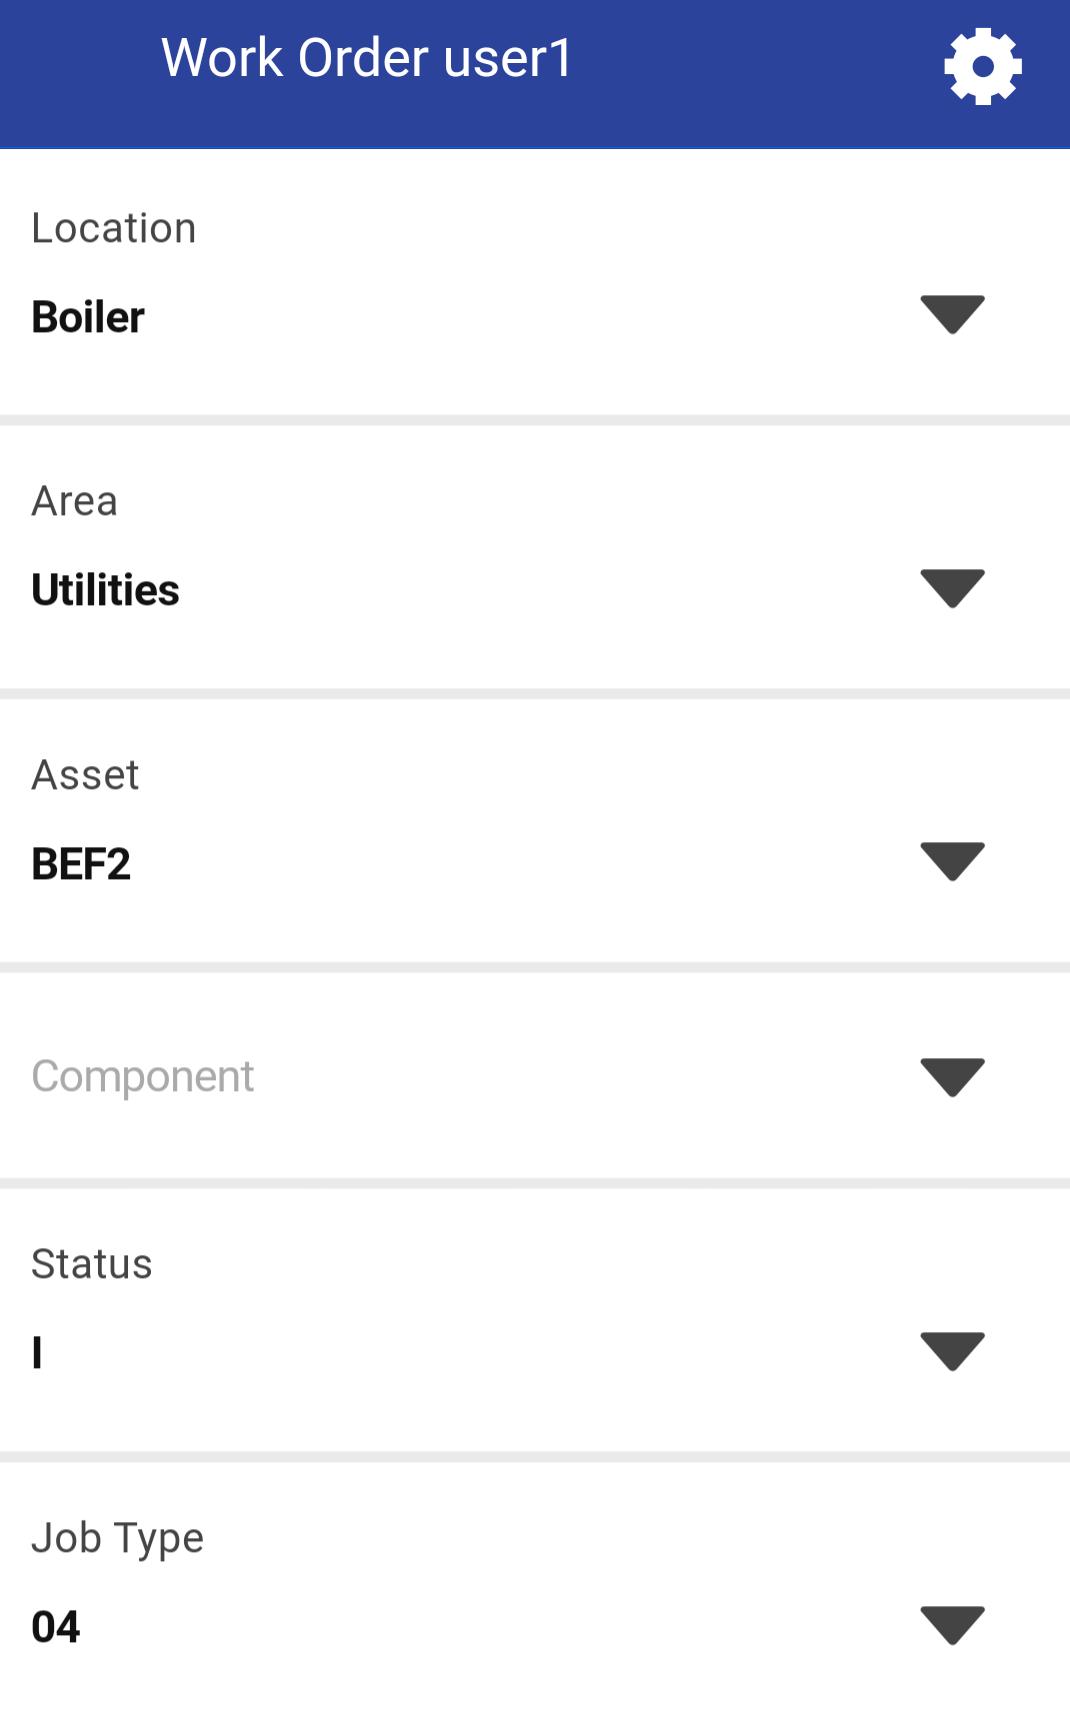This screenshot has width=1070, height=1713.
Task: Open the Area dropdown arrow
Action: pos(952,588)
